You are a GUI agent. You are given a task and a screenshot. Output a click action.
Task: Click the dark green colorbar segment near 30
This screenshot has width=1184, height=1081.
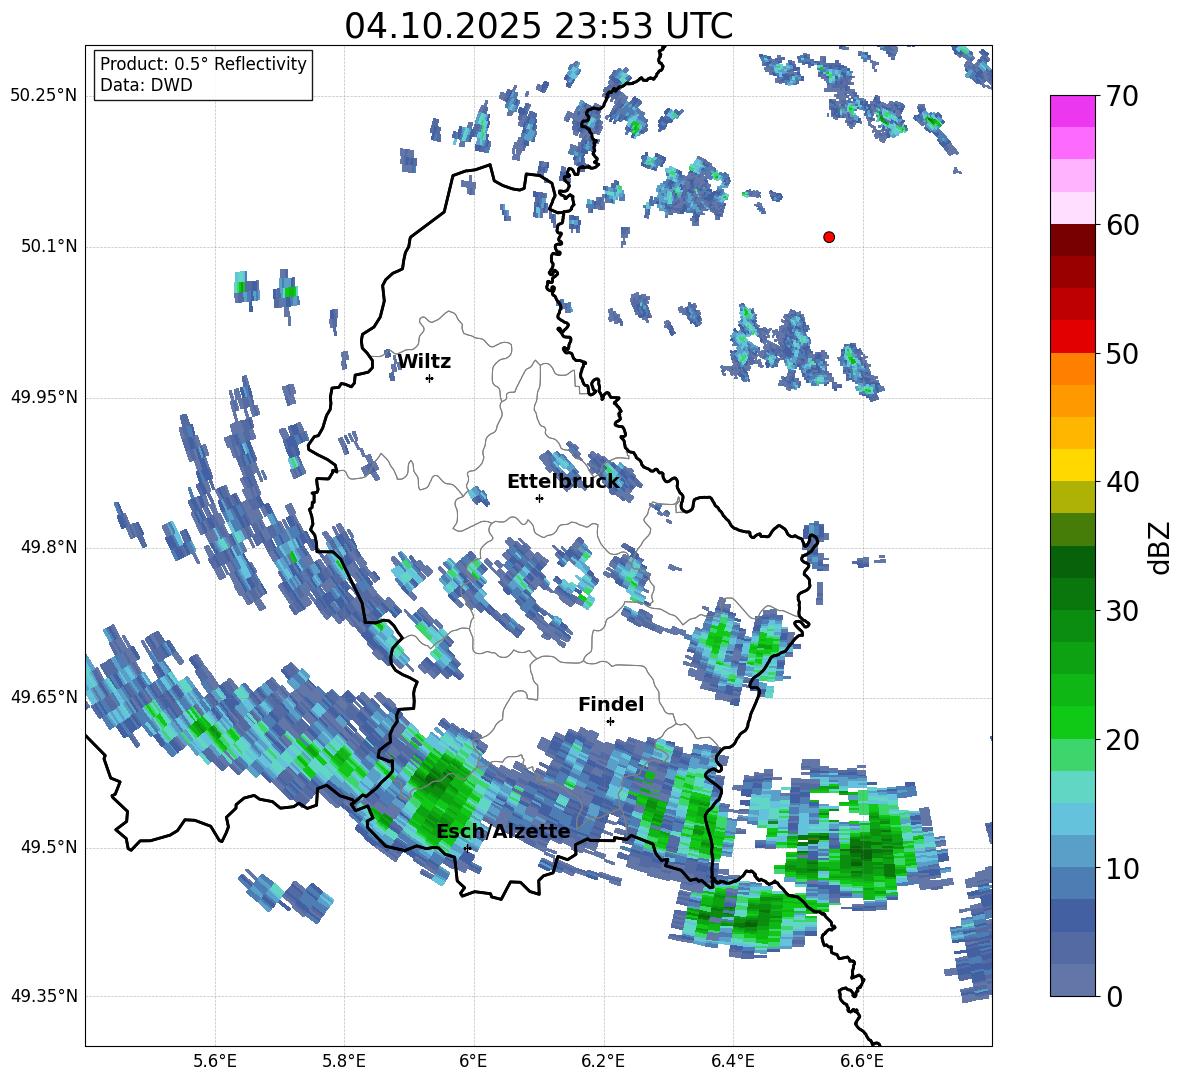1072,594
